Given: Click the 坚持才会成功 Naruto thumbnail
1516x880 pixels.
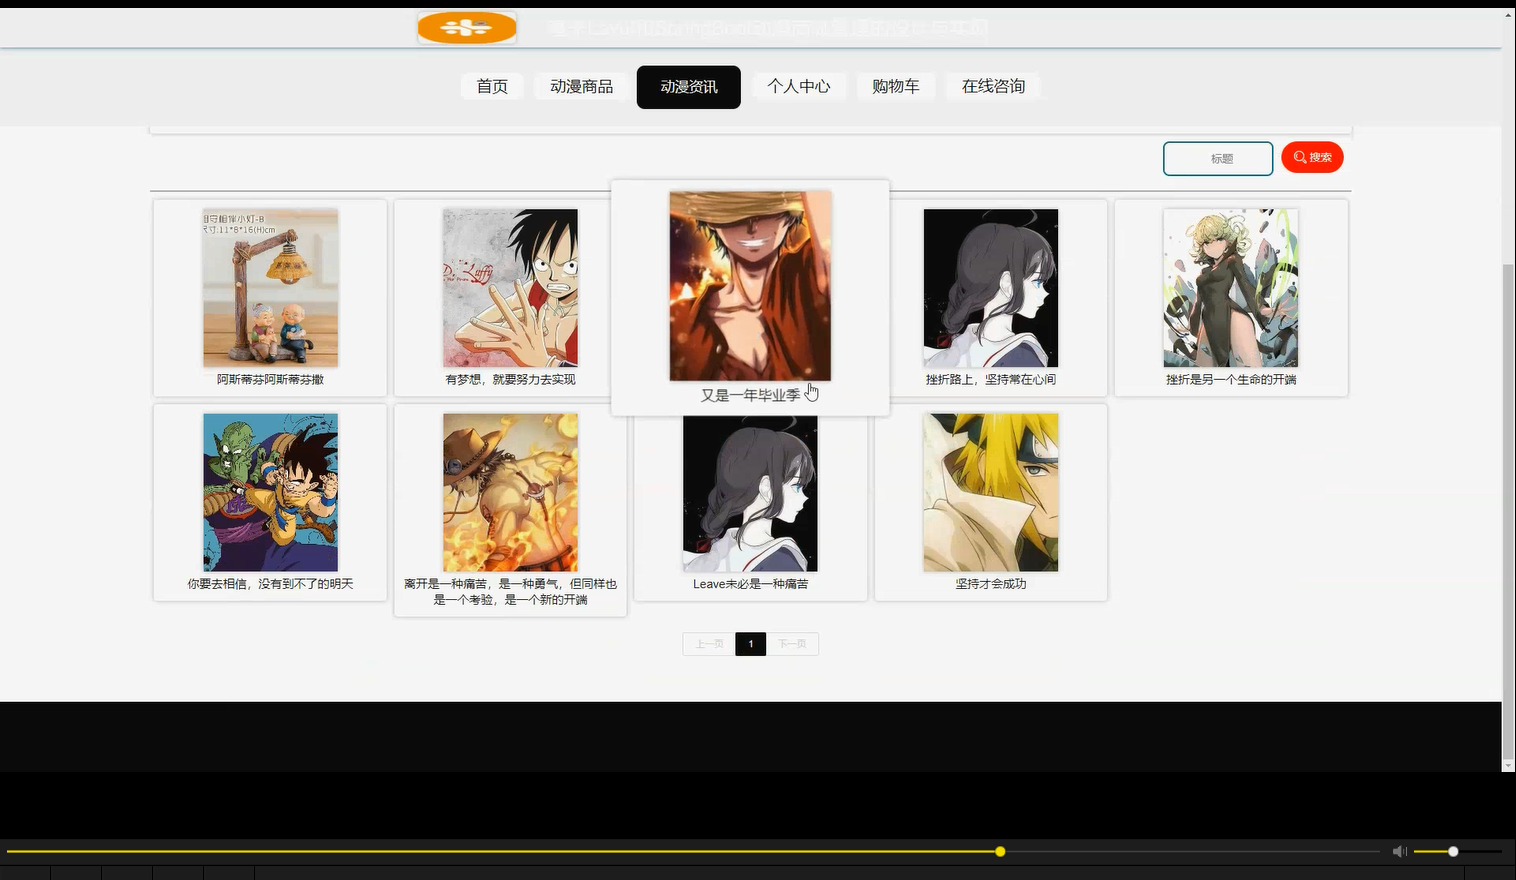Looking at the screenshot, I should 990,492.
